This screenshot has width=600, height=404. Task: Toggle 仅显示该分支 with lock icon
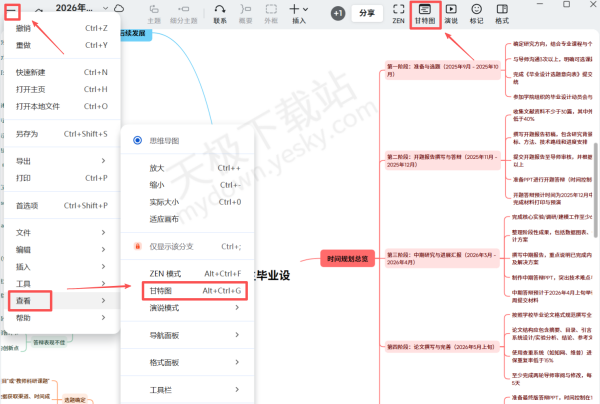pyautogui.click(x=186, y=246)
